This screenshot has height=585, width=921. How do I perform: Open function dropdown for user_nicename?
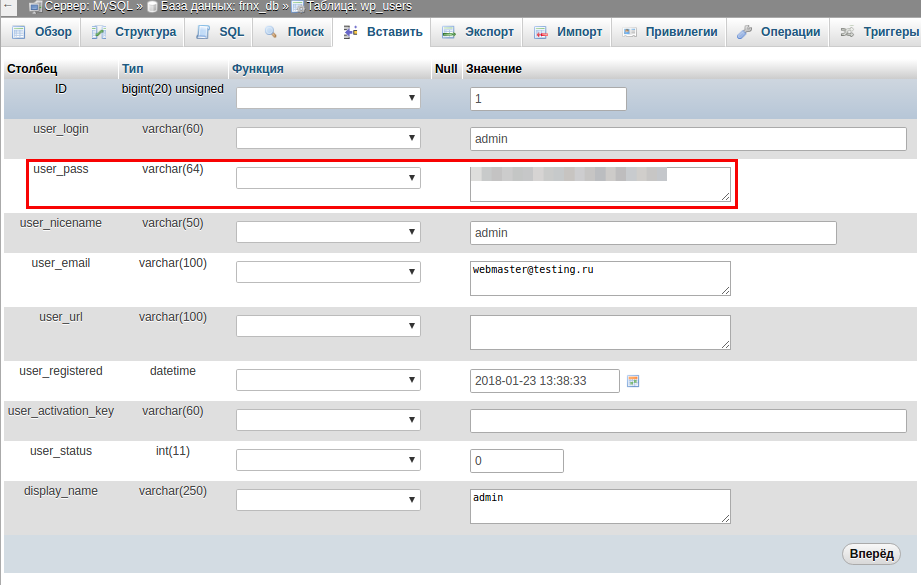[328, 232]
